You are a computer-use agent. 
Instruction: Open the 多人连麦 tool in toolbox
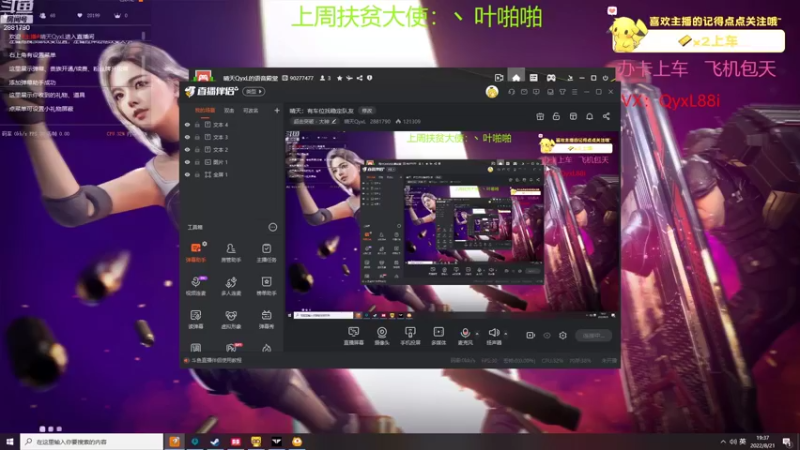point(231,286)
